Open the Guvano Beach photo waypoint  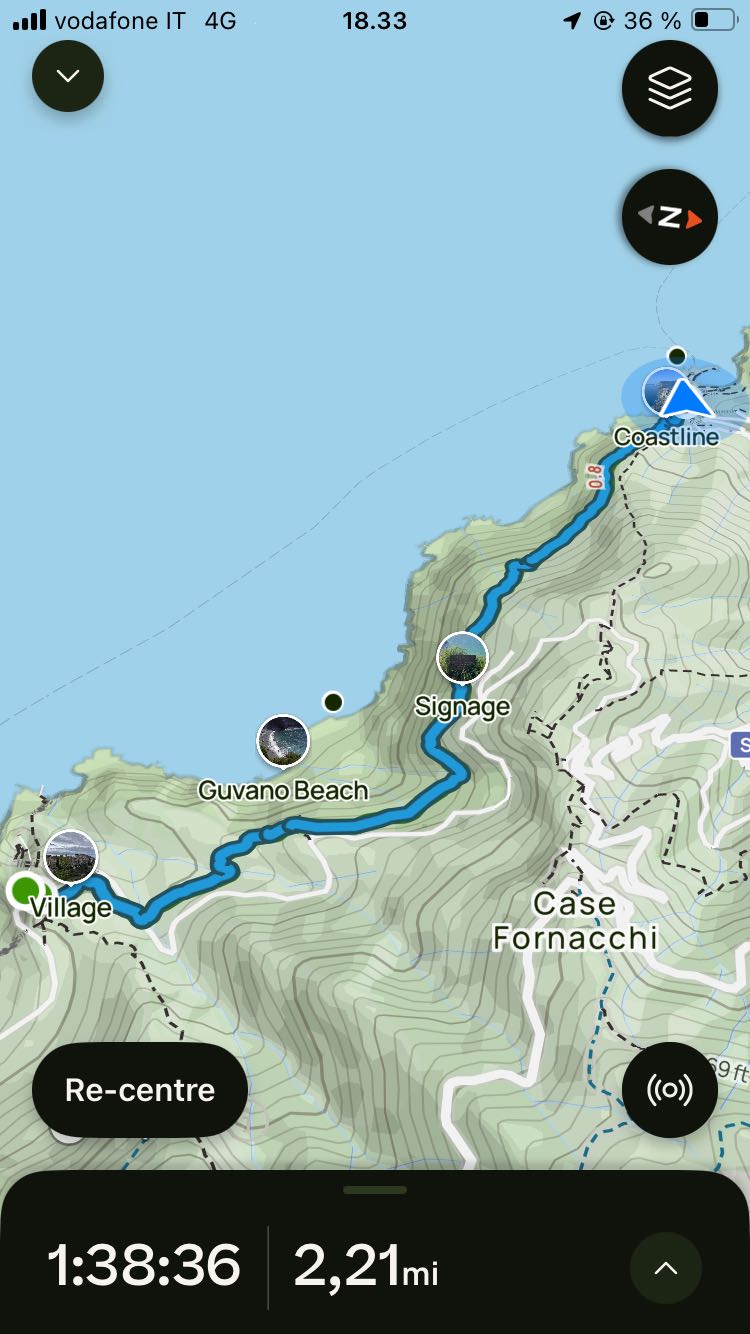283,741
